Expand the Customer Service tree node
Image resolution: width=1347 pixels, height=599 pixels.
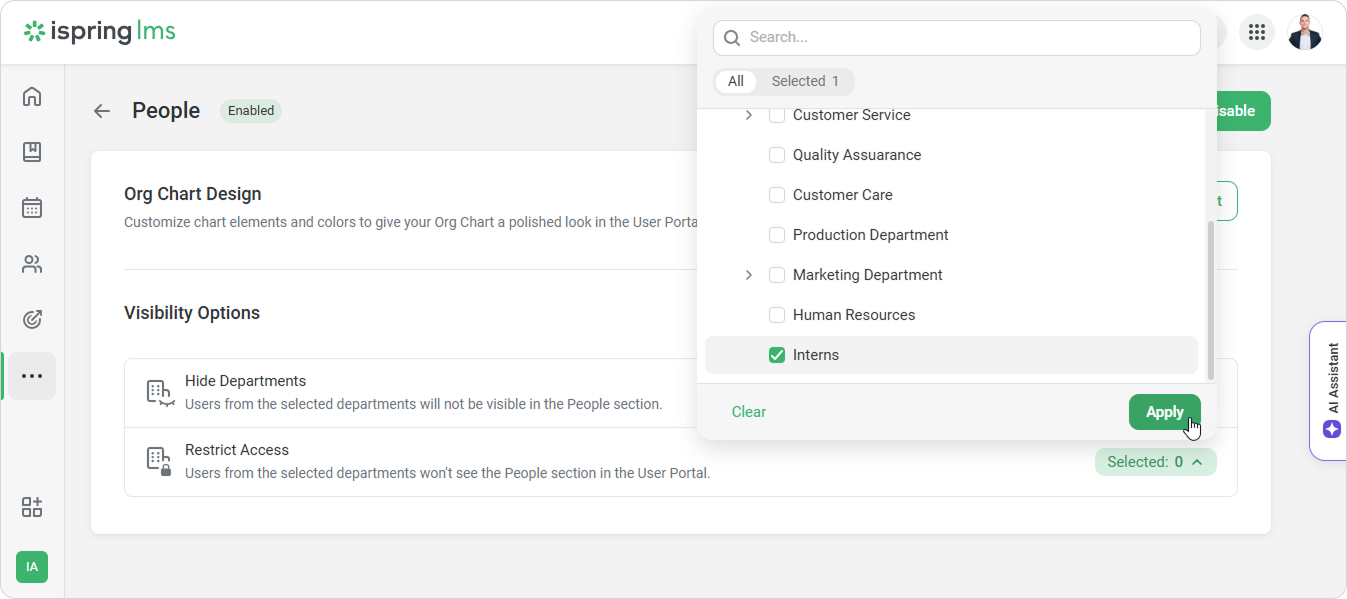point(749,115)
